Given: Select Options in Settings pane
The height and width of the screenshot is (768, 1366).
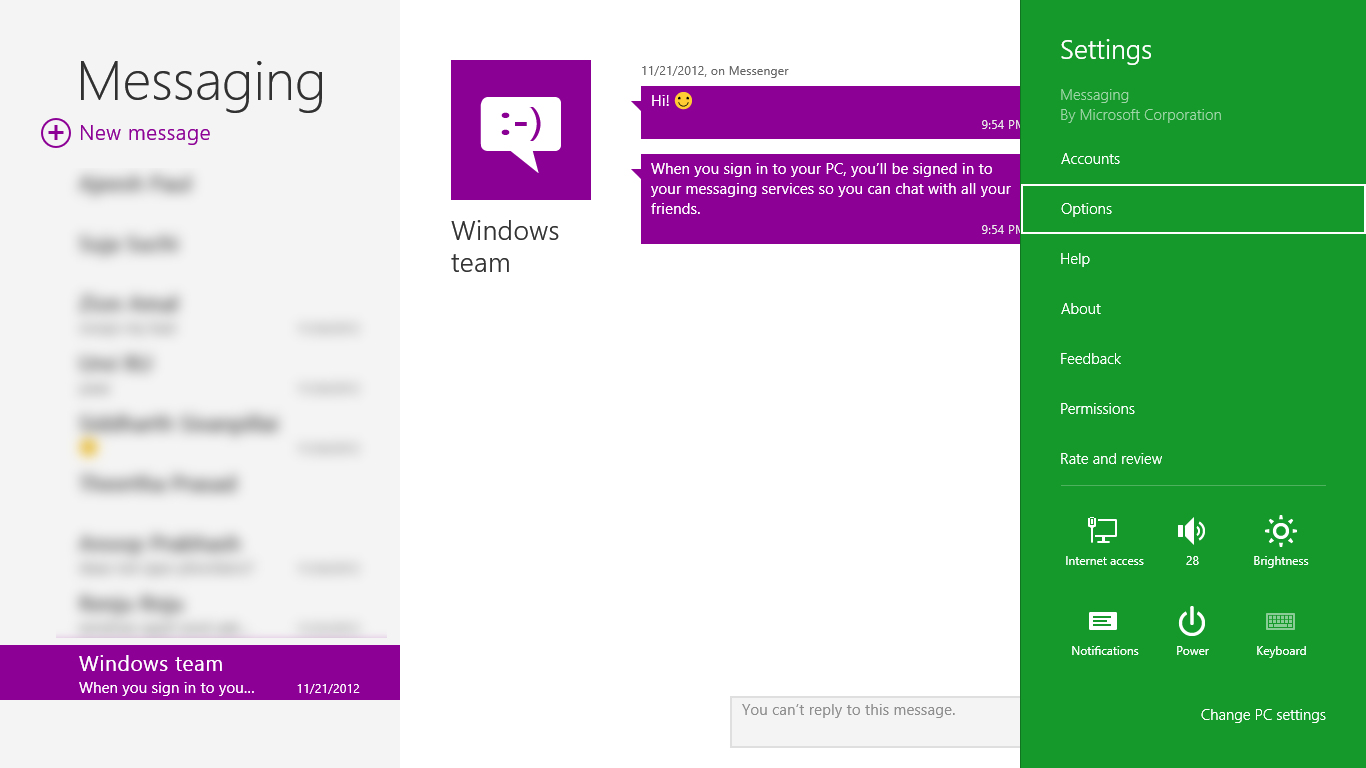Looking at the screenshot, I should pos(1193,209).
